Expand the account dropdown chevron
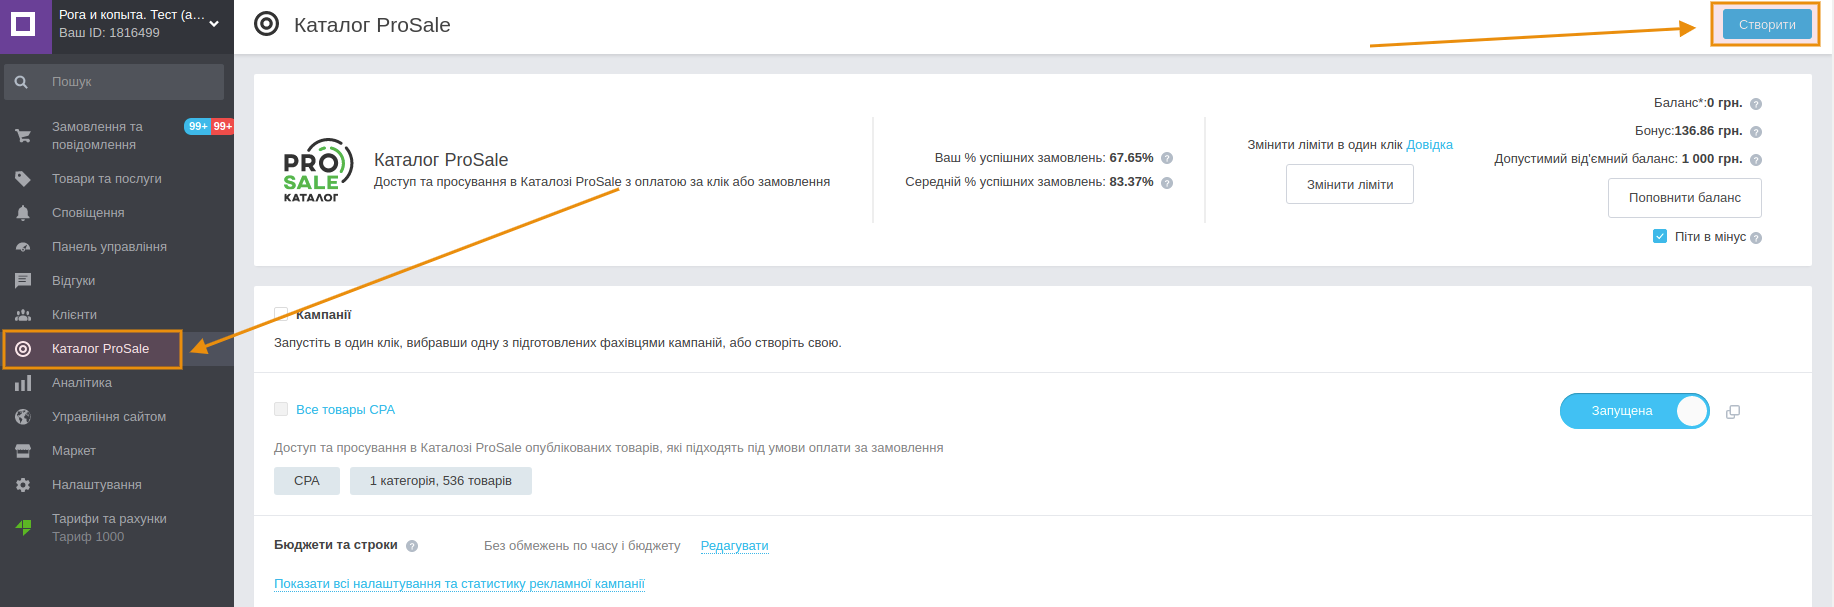Viewport: 1834px width, 607px height. (214, 24)
